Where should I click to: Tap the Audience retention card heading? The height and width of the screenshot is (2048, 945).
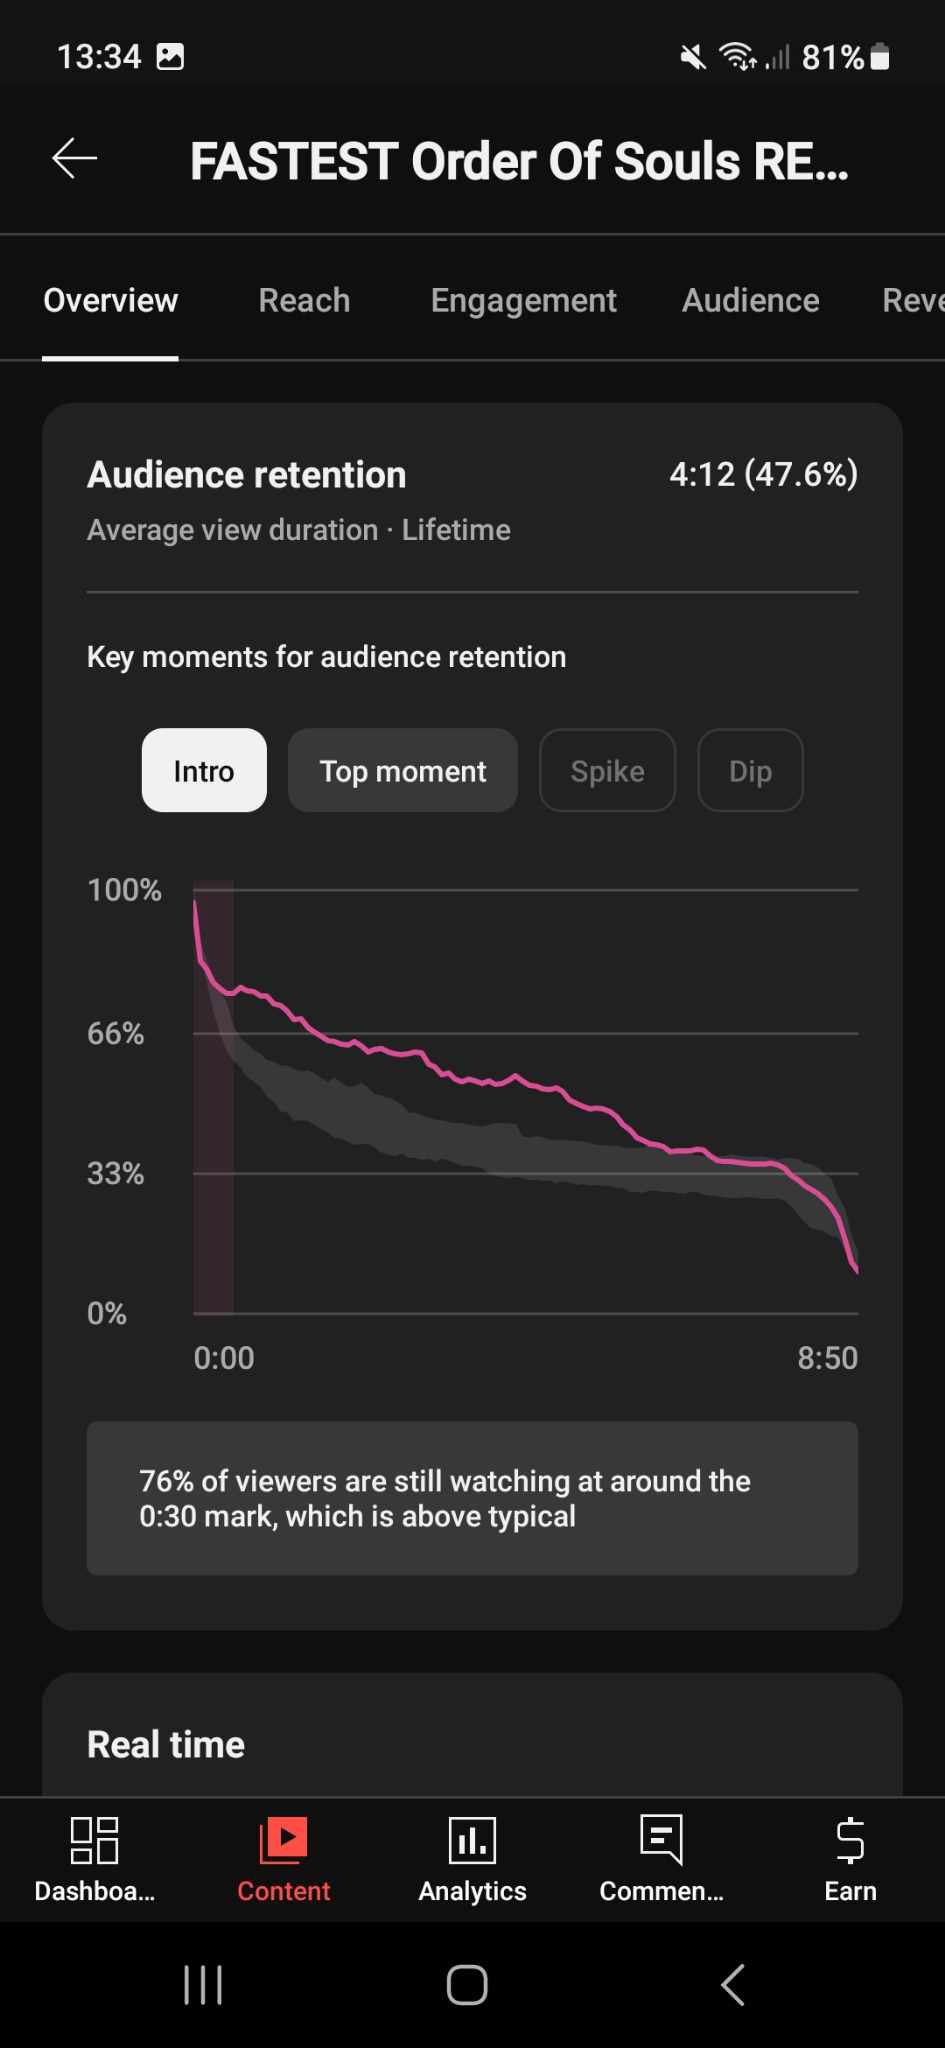247,475
